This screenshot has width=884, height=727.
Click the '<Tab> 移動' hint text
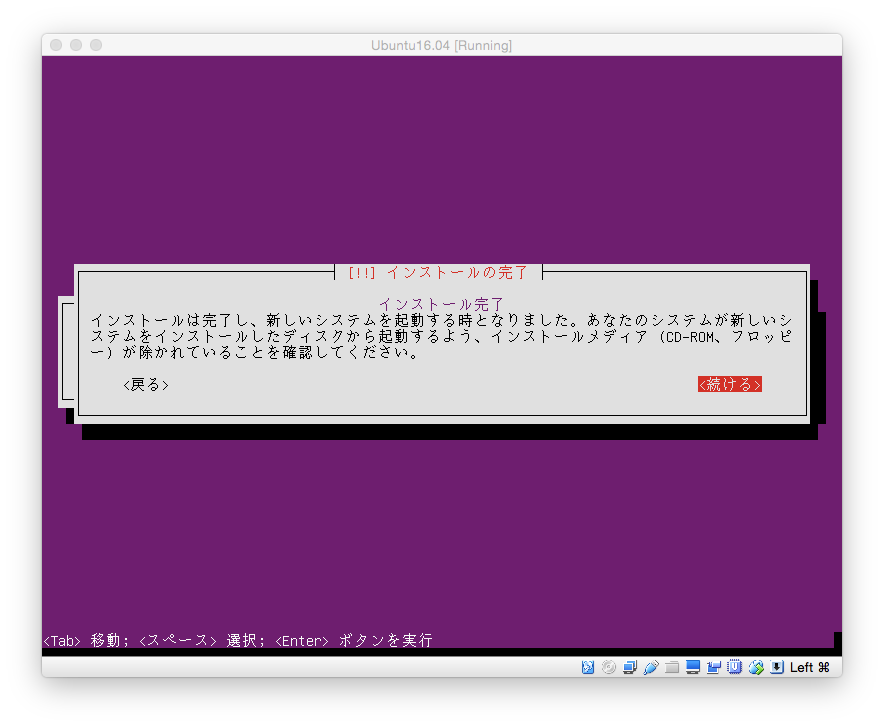82,641
